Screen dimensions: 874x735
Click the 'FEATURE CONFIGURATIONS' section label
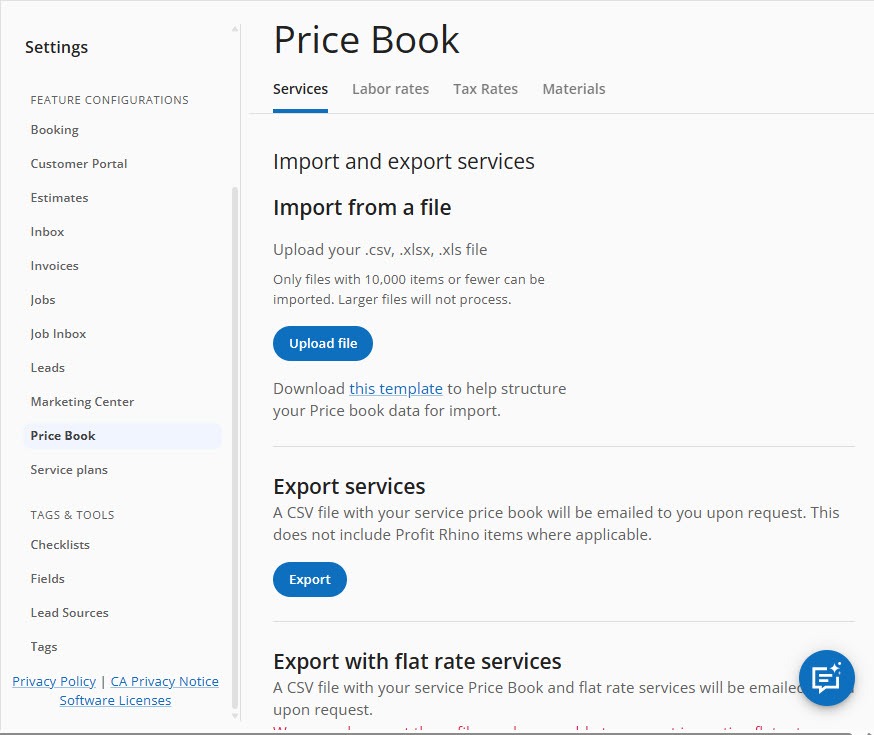click(110, 100)
